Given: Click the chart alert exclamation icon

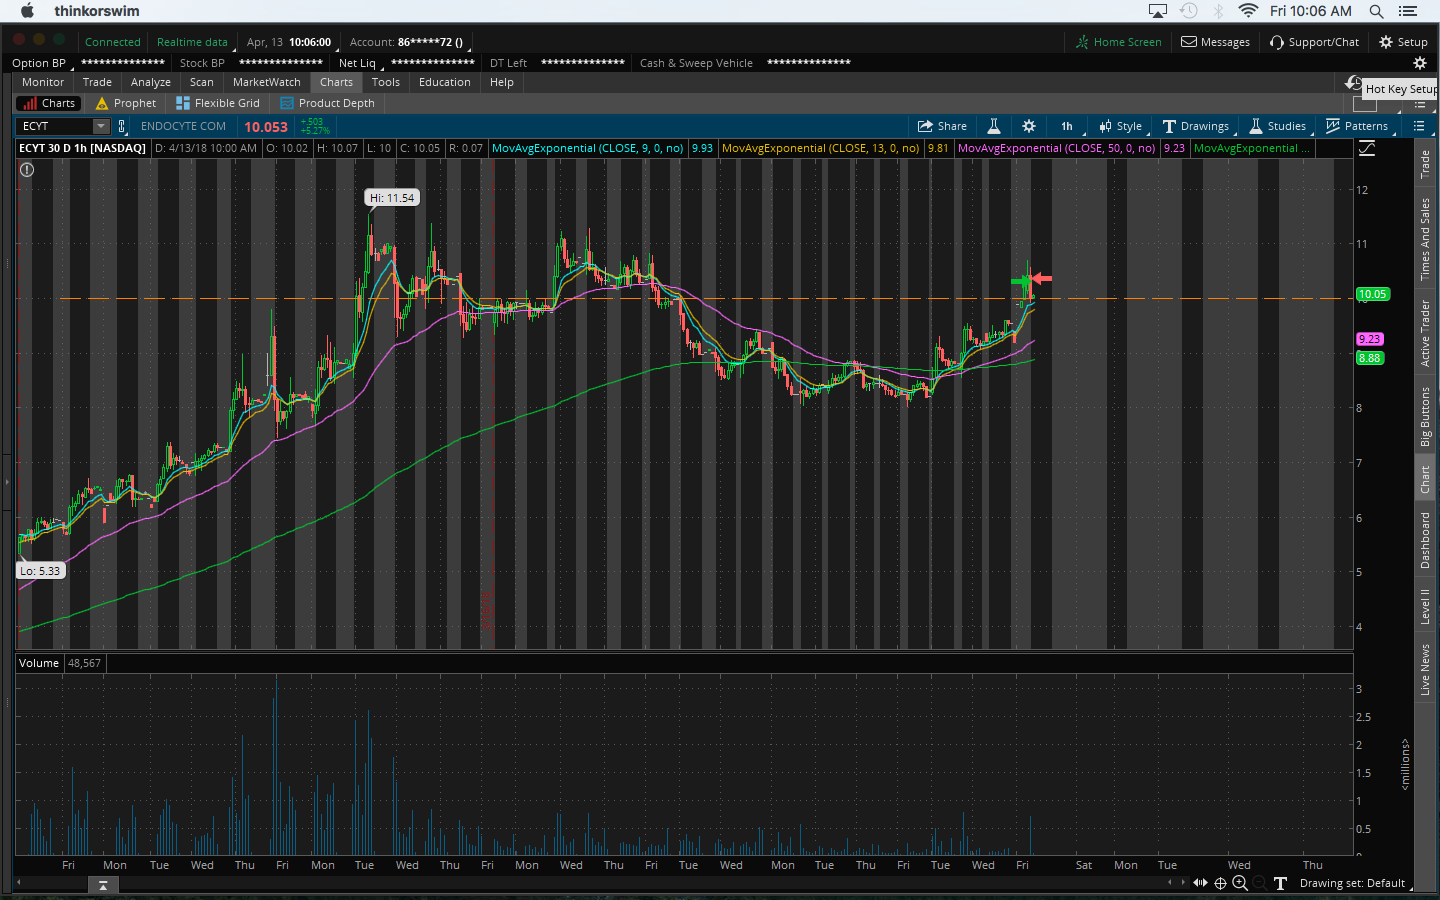Looking at the screenshot, I should coord(27,170).
